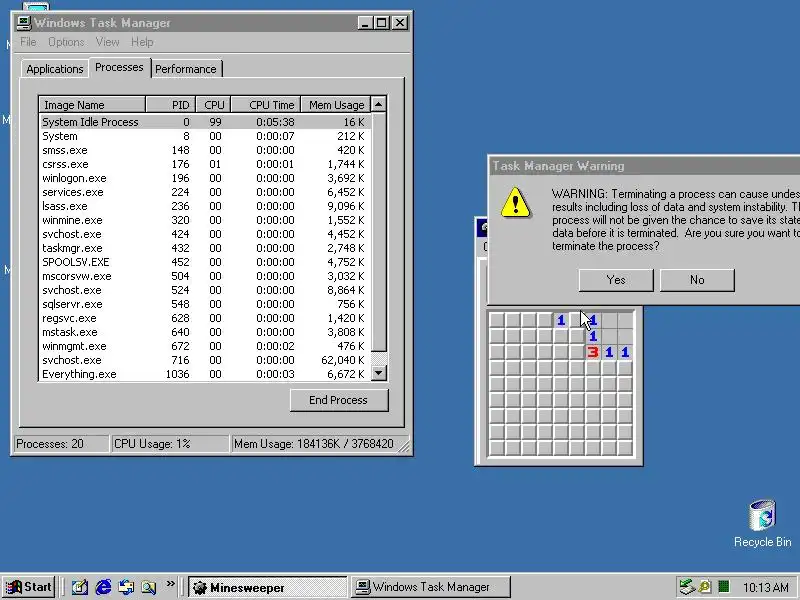Sort by the CPU column header
The width and height of the screenshot is (800, 600).
[214, 105]
